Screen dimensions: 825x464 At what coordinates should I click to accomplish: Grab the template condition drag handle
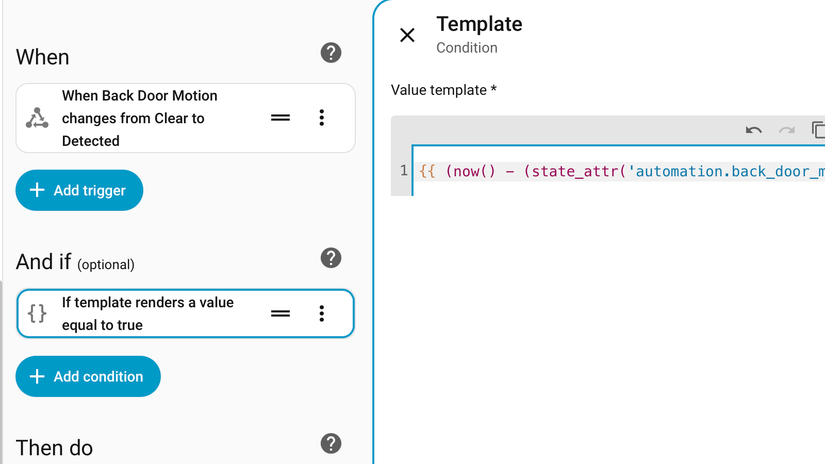point(281,314)
